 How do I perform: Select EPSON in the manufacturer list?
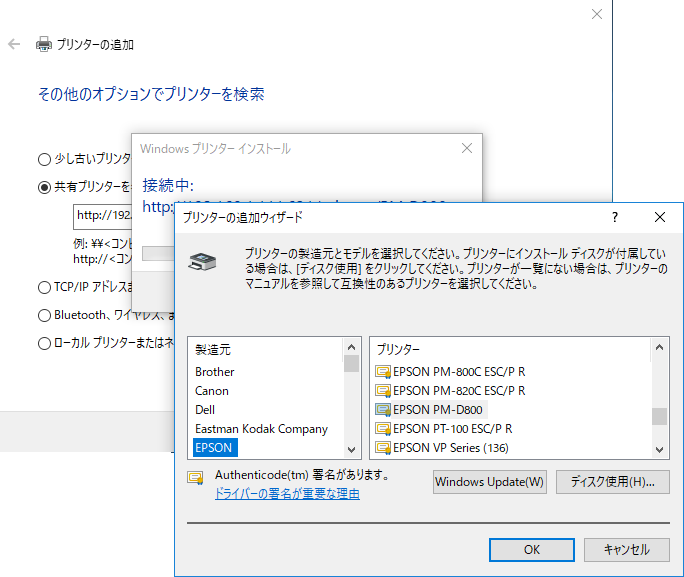click(213, 448)
